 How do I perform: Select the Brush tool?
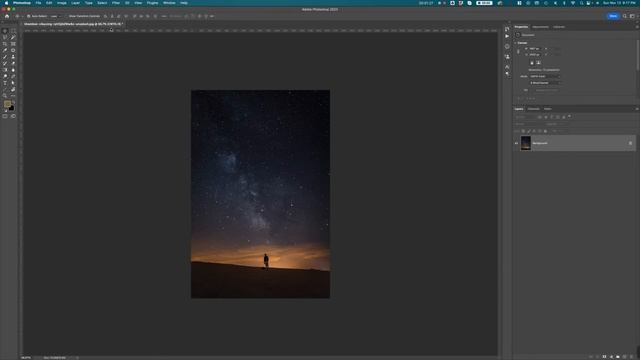(x=5, y=57)
